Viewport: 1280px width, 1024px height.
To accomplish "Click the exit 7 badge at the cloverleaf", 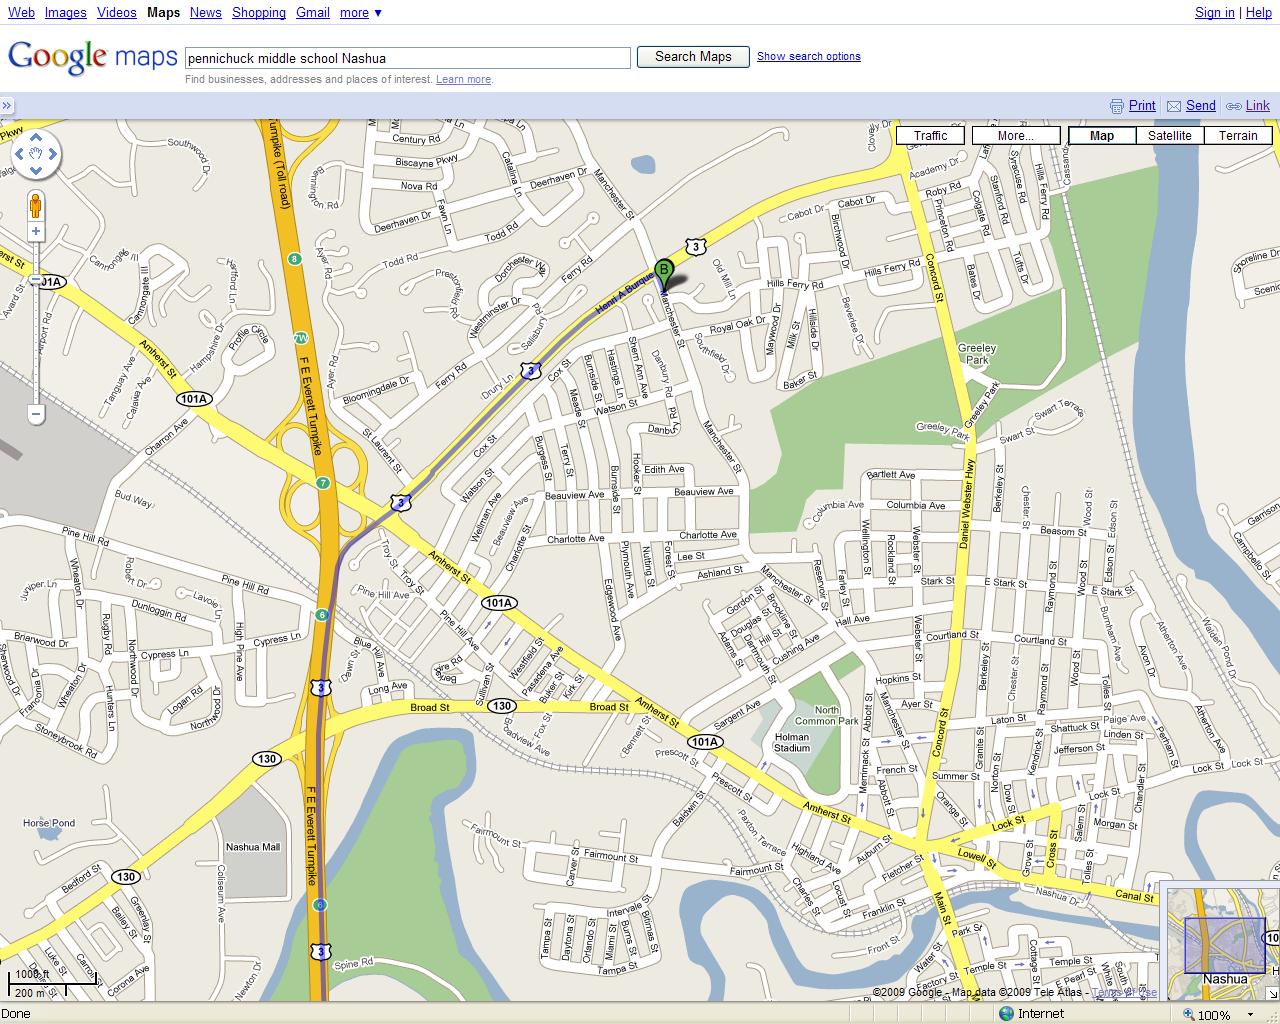I will (x=322, y=483).
